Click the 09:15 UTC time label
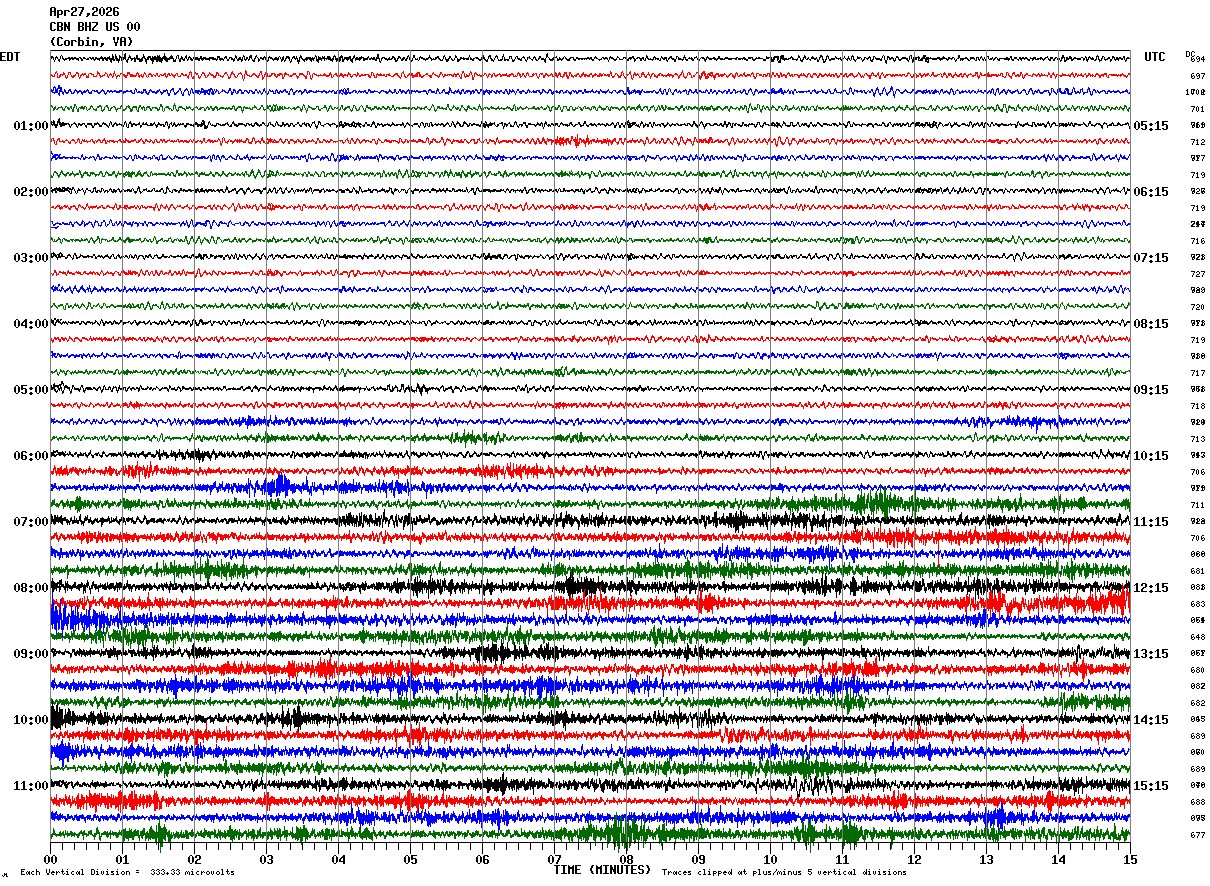The width and height of the screenshot is (1210, 886). [1150, 390]
